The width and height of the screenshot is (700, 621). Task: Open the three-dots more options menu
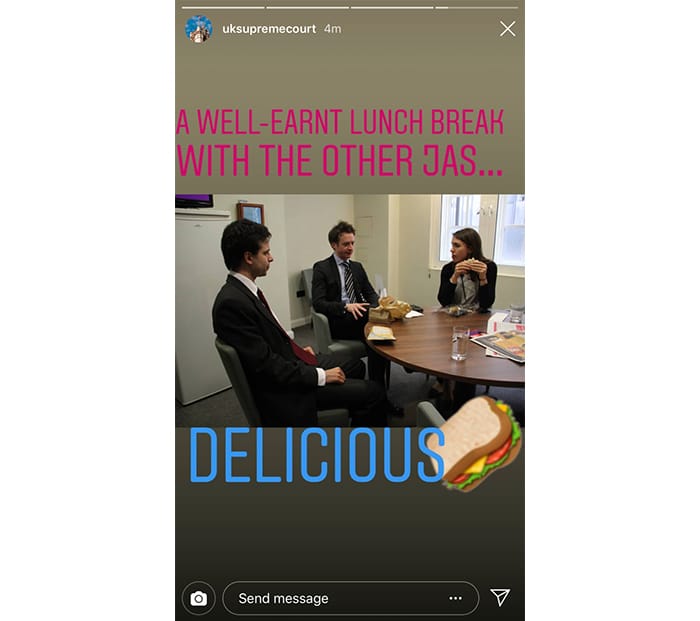tap(455, 598)
